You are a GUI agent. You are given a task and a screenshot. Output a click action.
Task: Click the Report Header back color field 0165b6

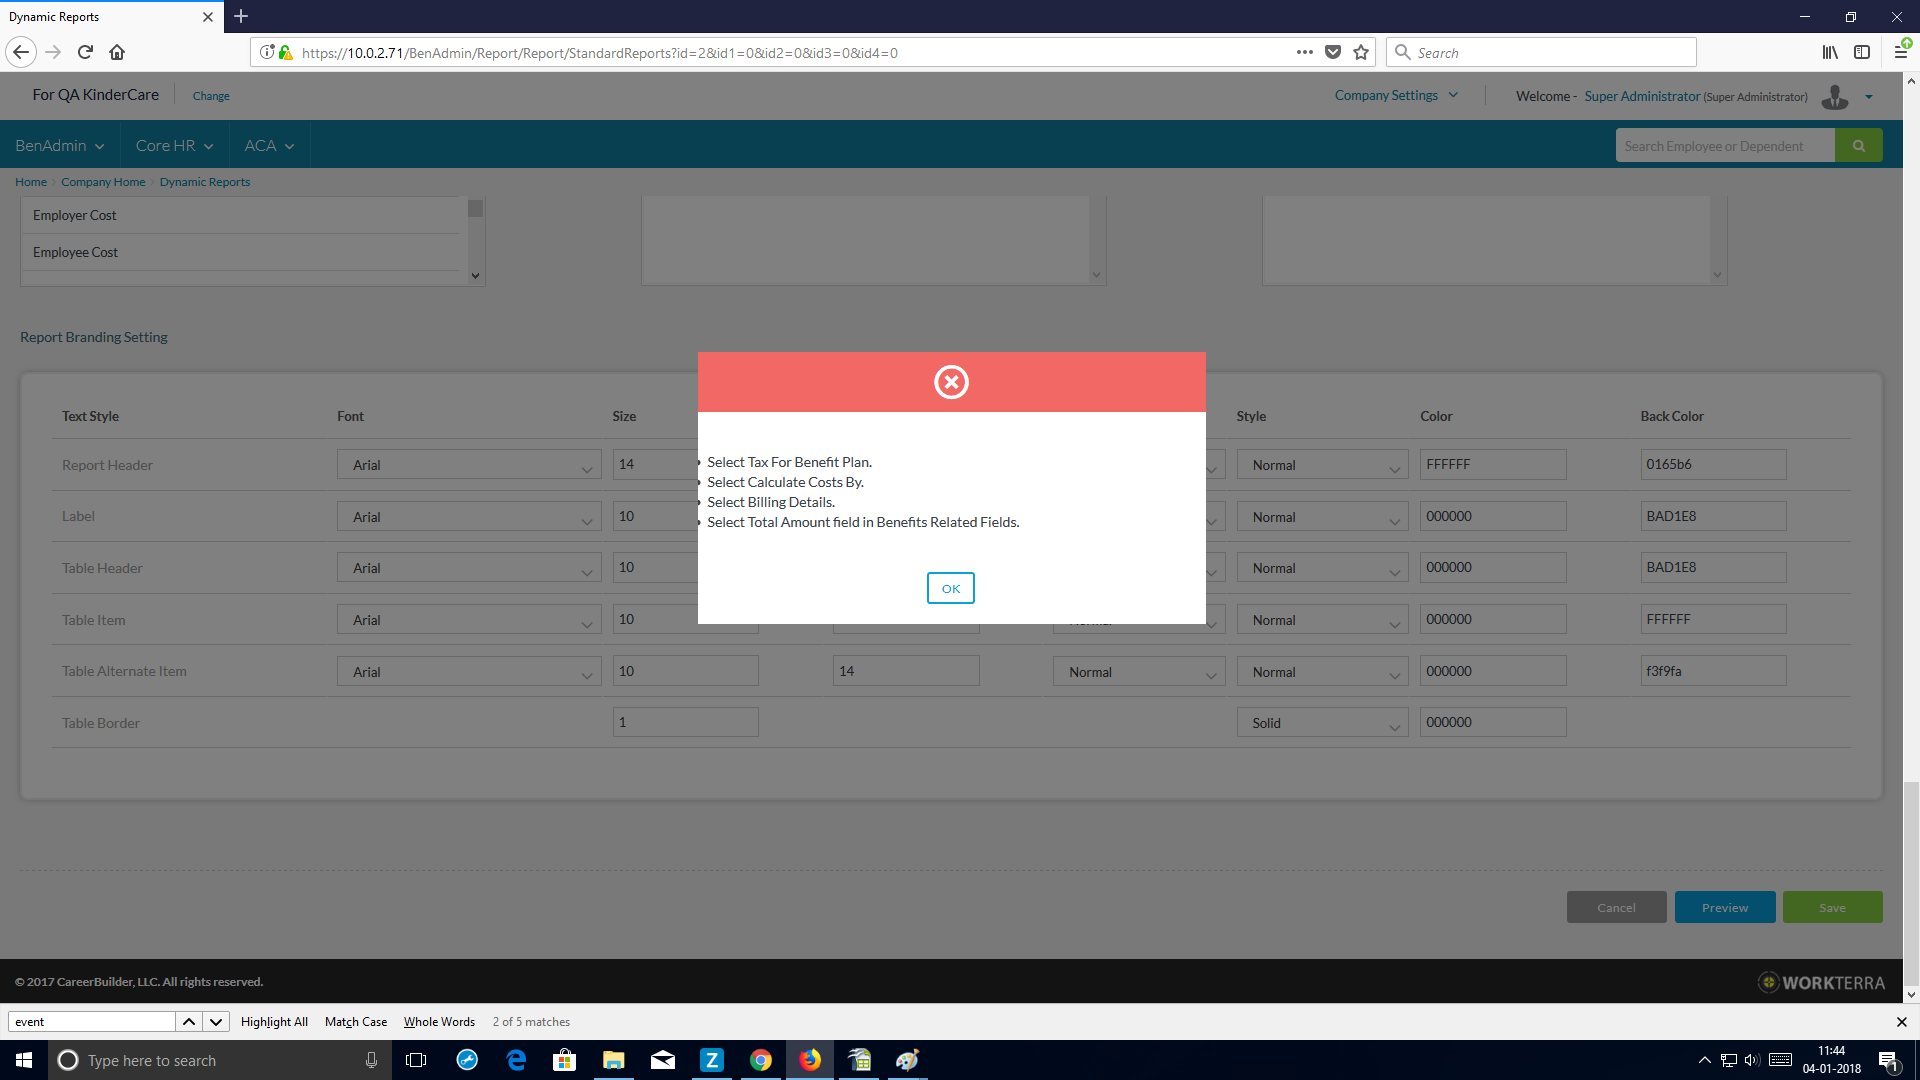(1712, 464)
